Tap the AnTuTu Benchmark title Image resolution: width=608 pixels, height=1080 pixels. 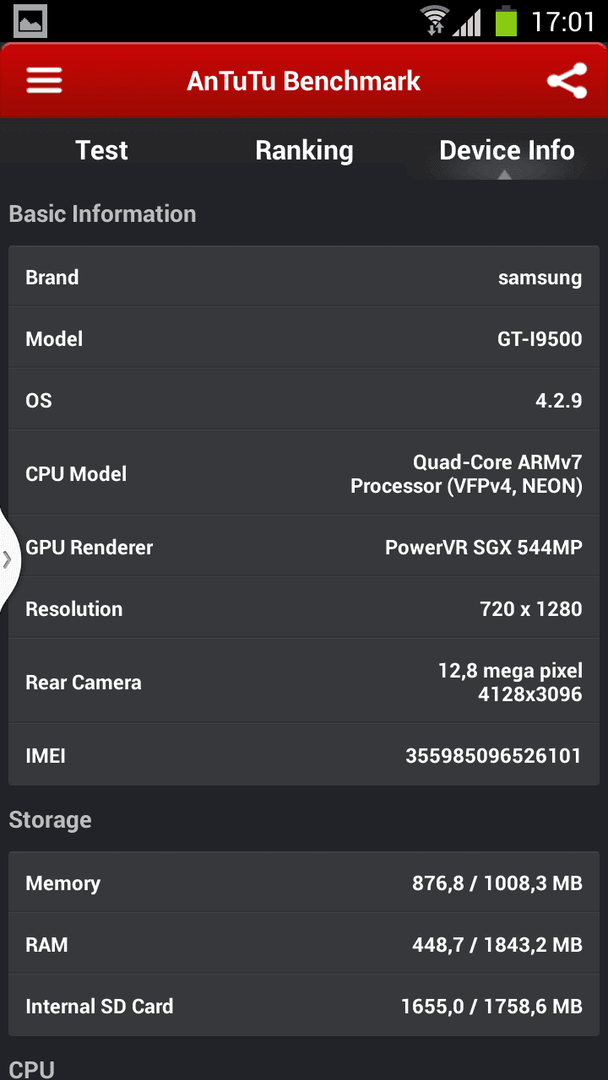click(x=304, y=81)
